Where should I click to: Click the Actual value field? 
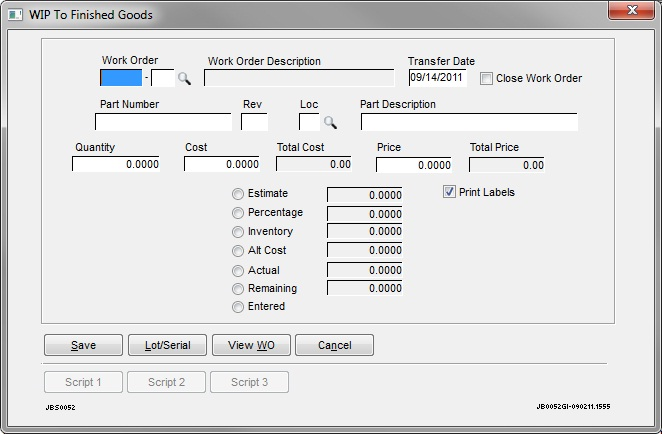(x=365, y=270)
